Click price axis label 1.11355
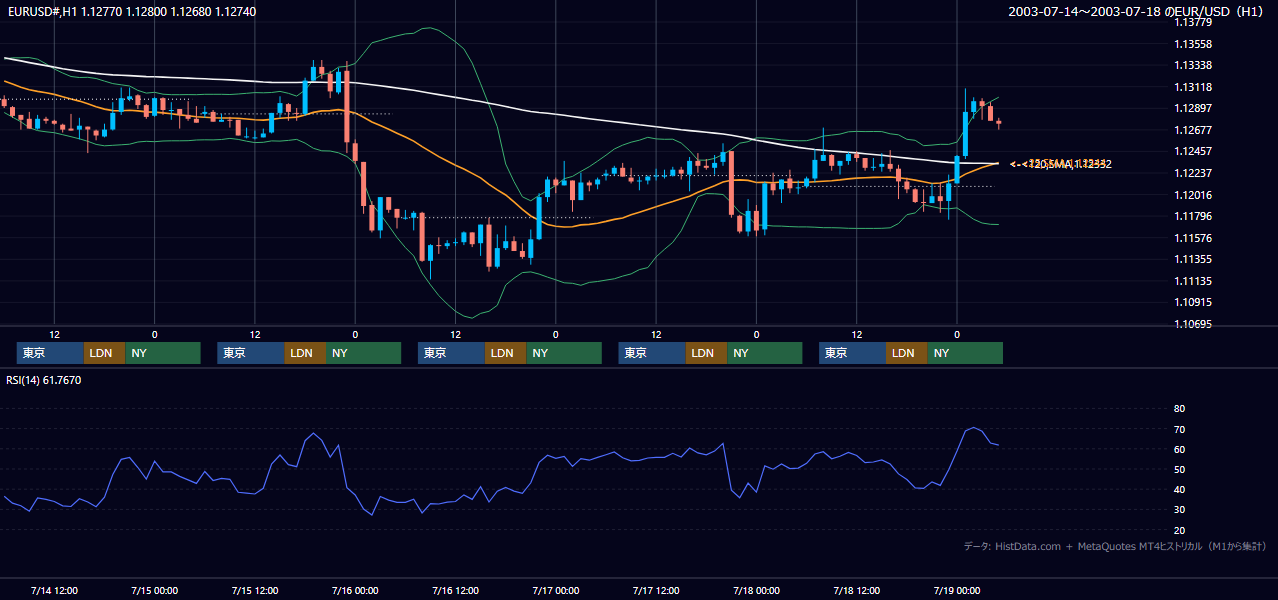 click(1193, 259)
